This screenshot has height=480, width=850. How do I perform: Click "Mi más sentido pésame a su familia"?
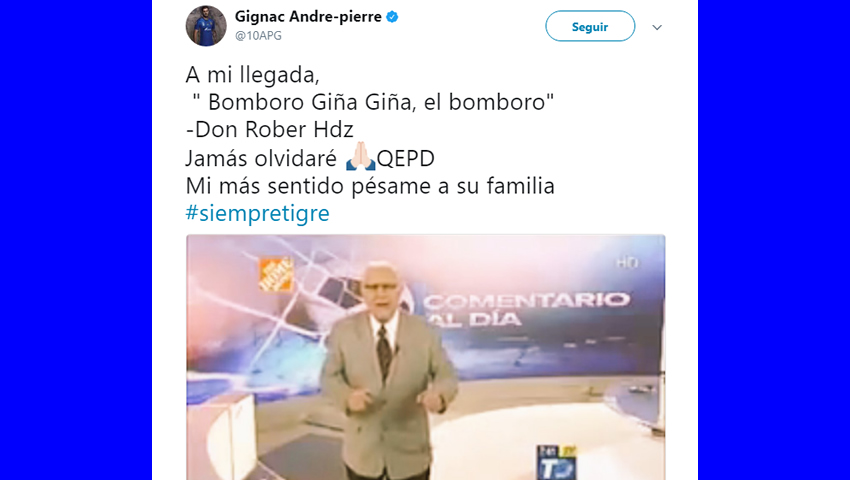(370, 186)
